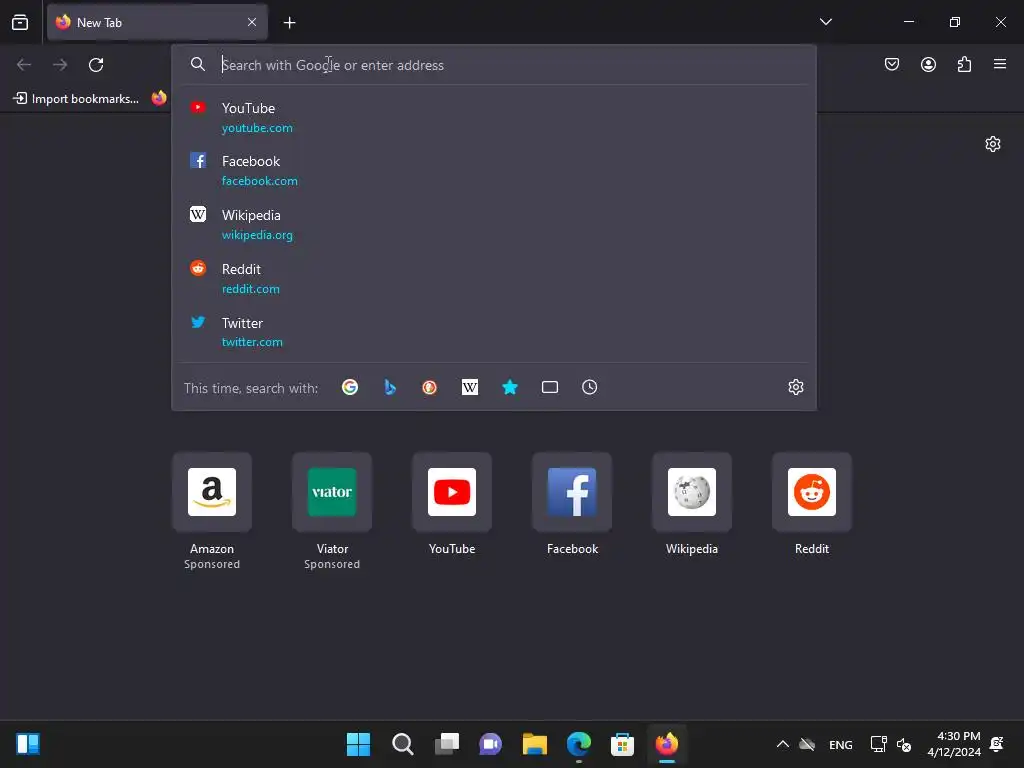This screenshot has width=1024, height=768.
Task: Select the Reddit suggestion in dropdown
Action: tap(494, 279)
